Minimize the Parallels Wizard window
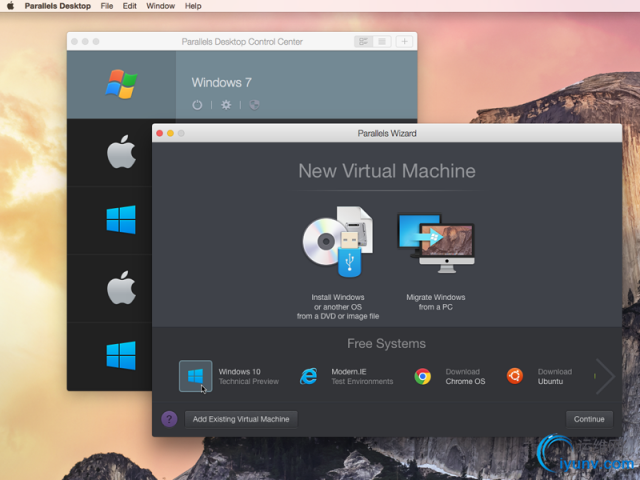Image resolution: width=640 pixels, height=480 pixels. [170, 133]
